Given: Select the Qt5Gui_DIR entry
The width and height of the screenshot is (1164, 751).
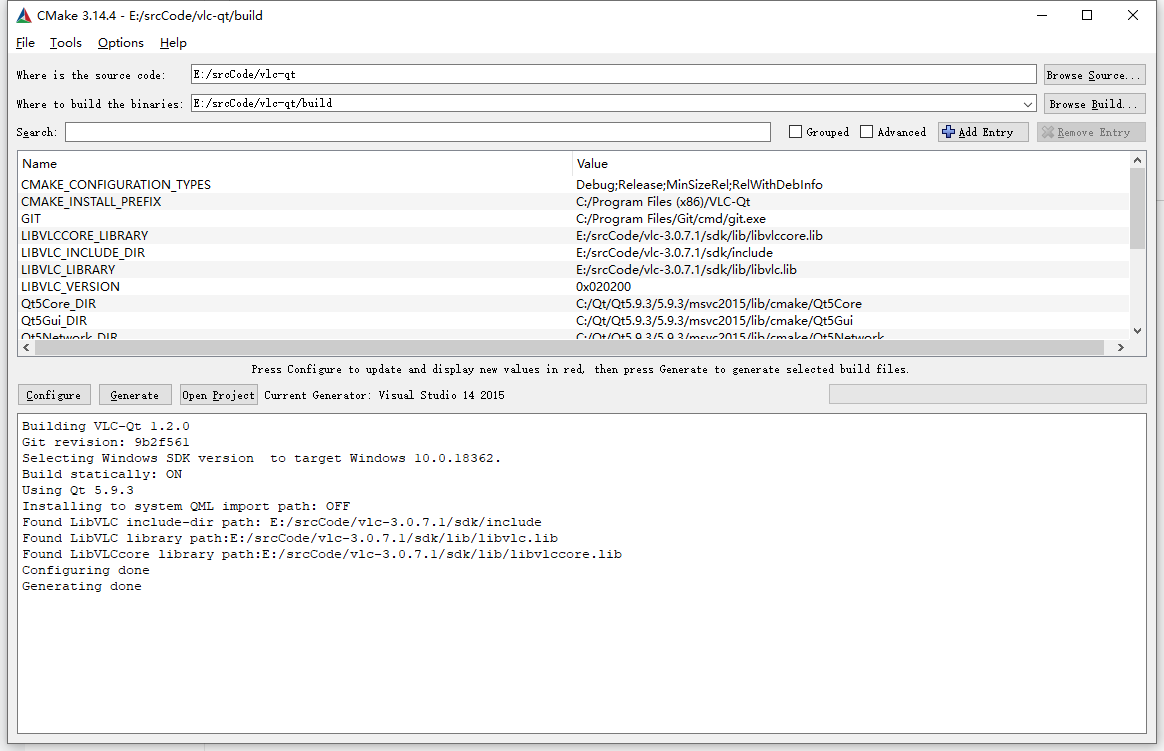Looking at the screenshot, I should pos(54,321).
